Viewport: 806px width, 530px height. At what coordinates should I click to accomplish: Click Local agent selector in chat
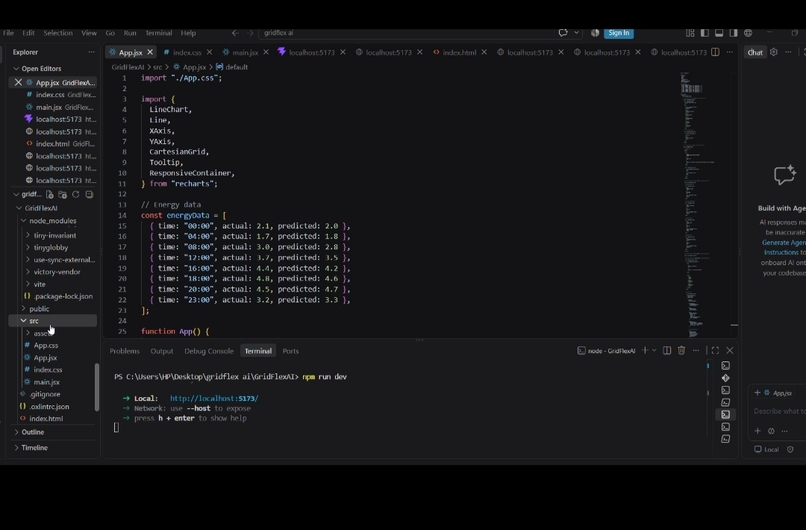tap(766, 449)
